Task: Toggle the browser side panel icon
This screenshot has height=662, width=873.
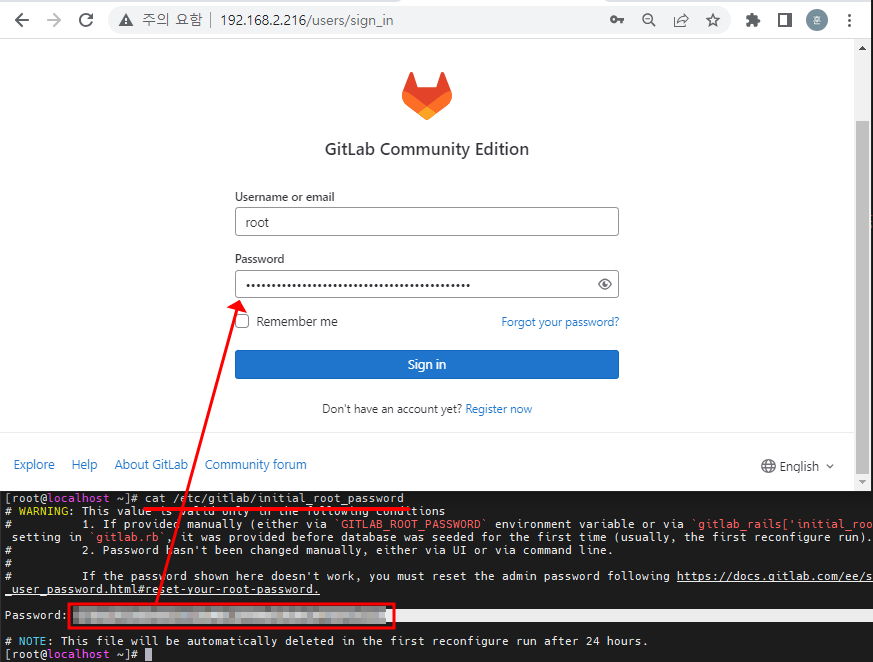Action: [x=785, y=21]
